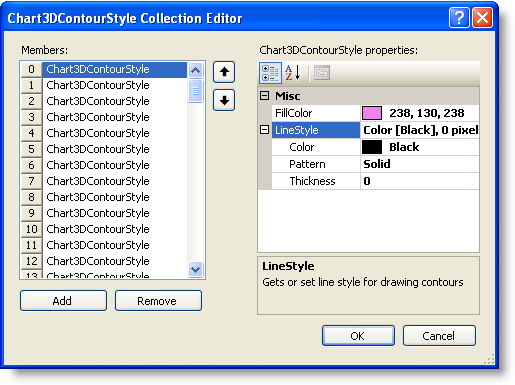Select the FillColor property row

pos(375,113)
